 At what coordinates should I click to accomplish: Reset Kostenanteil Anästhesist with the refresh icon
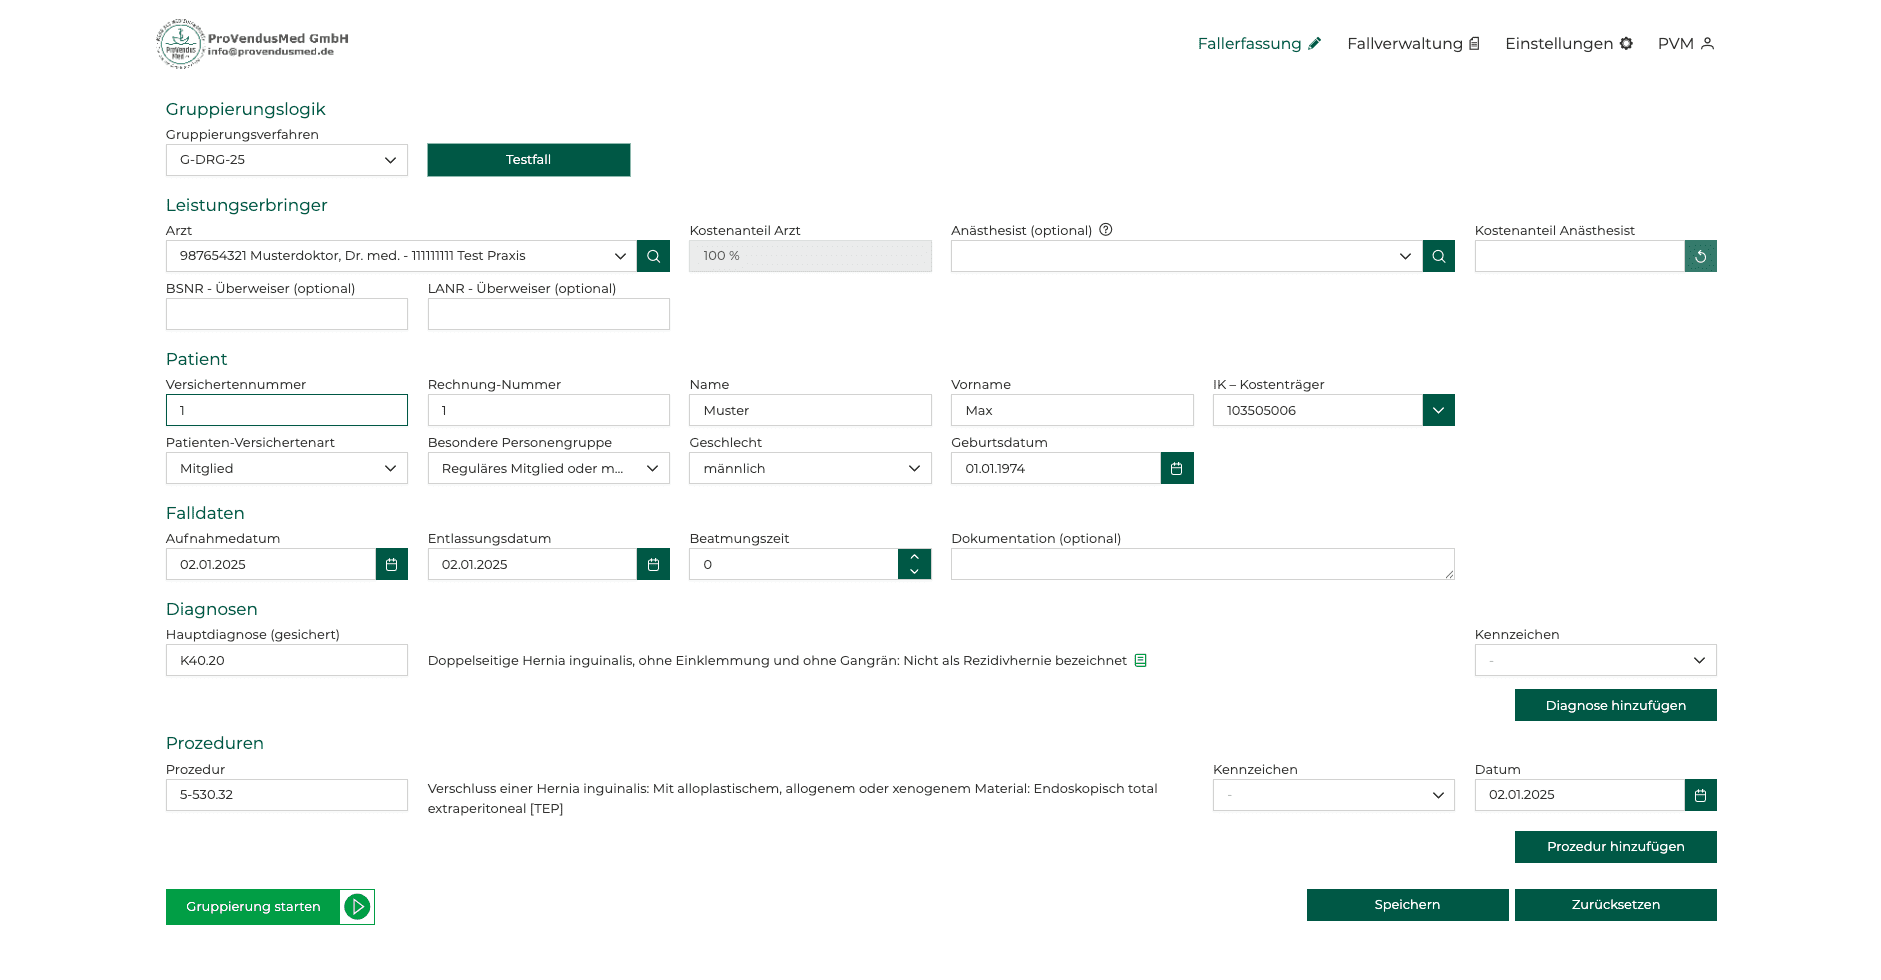click(x=1700, y=256)
